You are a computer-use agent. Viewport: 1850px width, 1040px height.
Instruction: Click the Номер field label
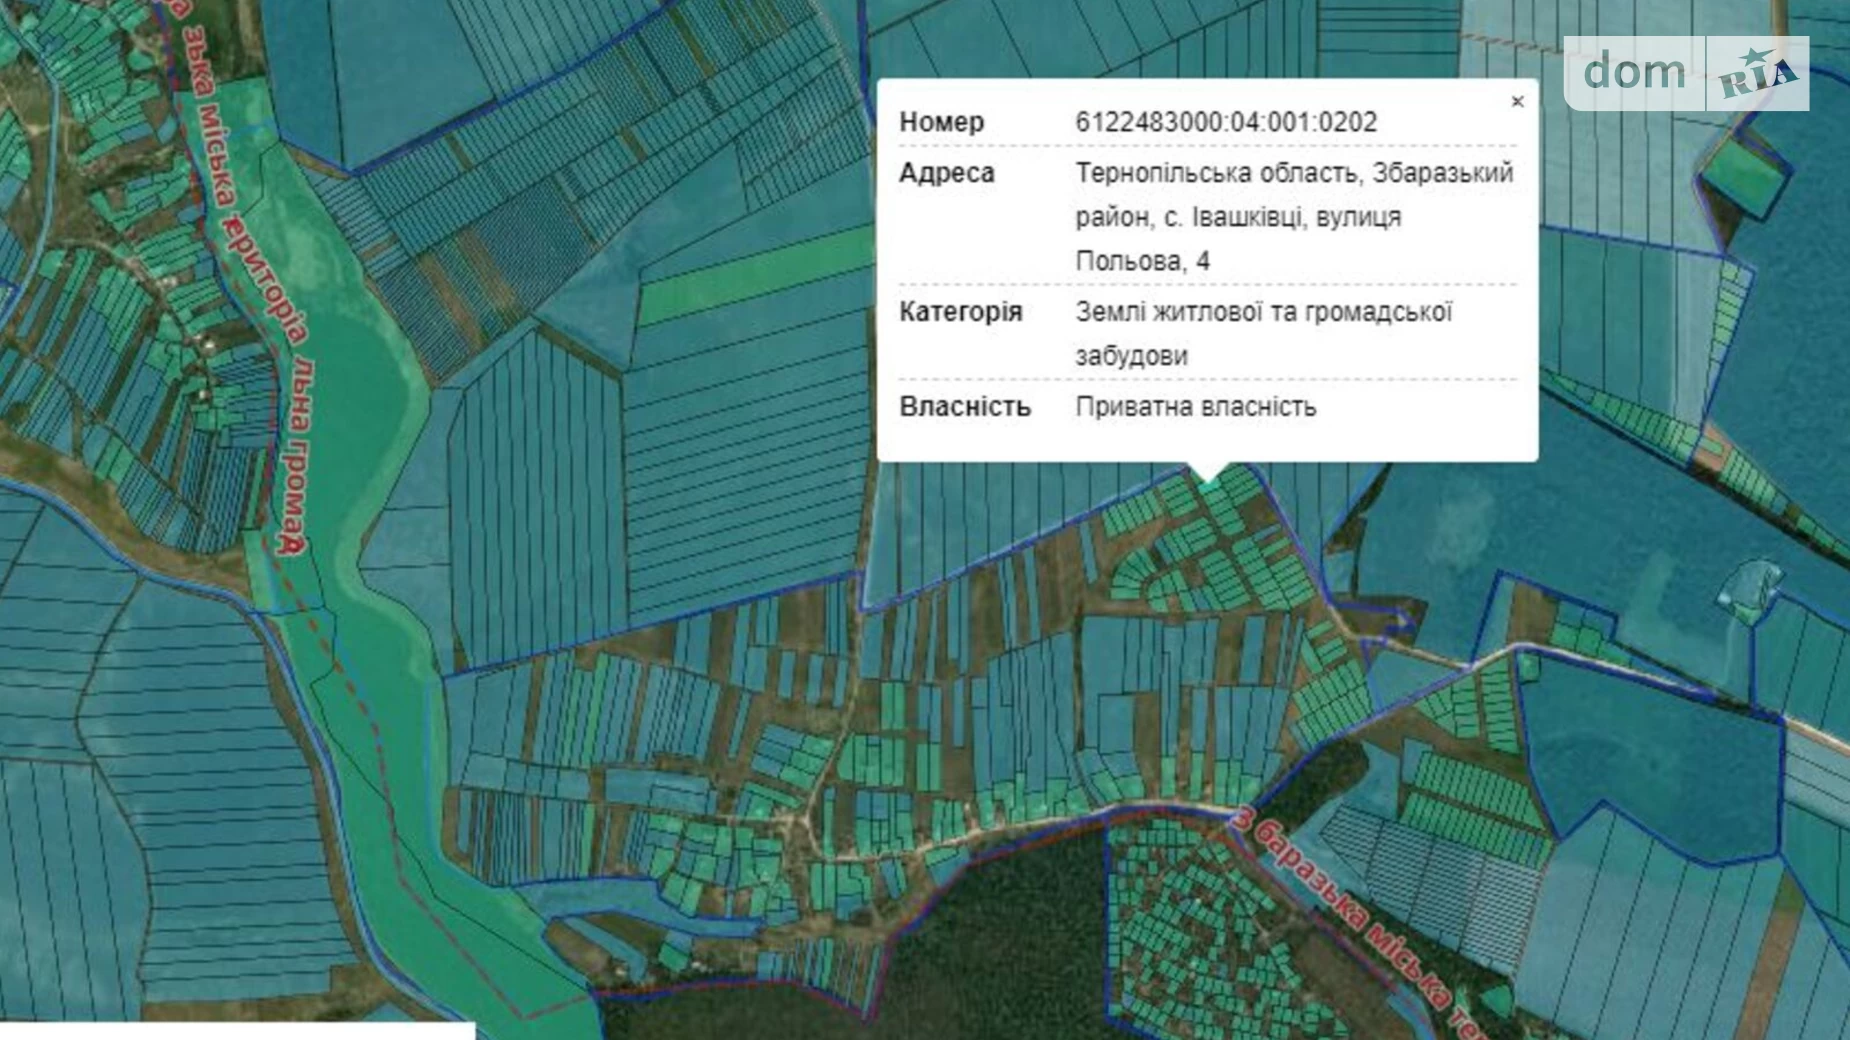942,122
